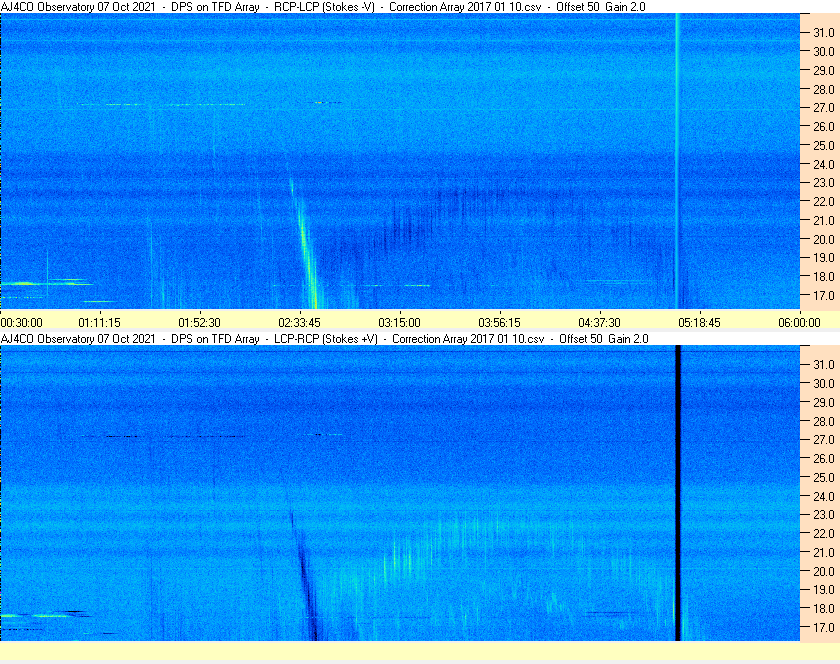Pick 26.0 on lower spectrogram frequency scale
The image size is (840, 664).
[824, 458]
